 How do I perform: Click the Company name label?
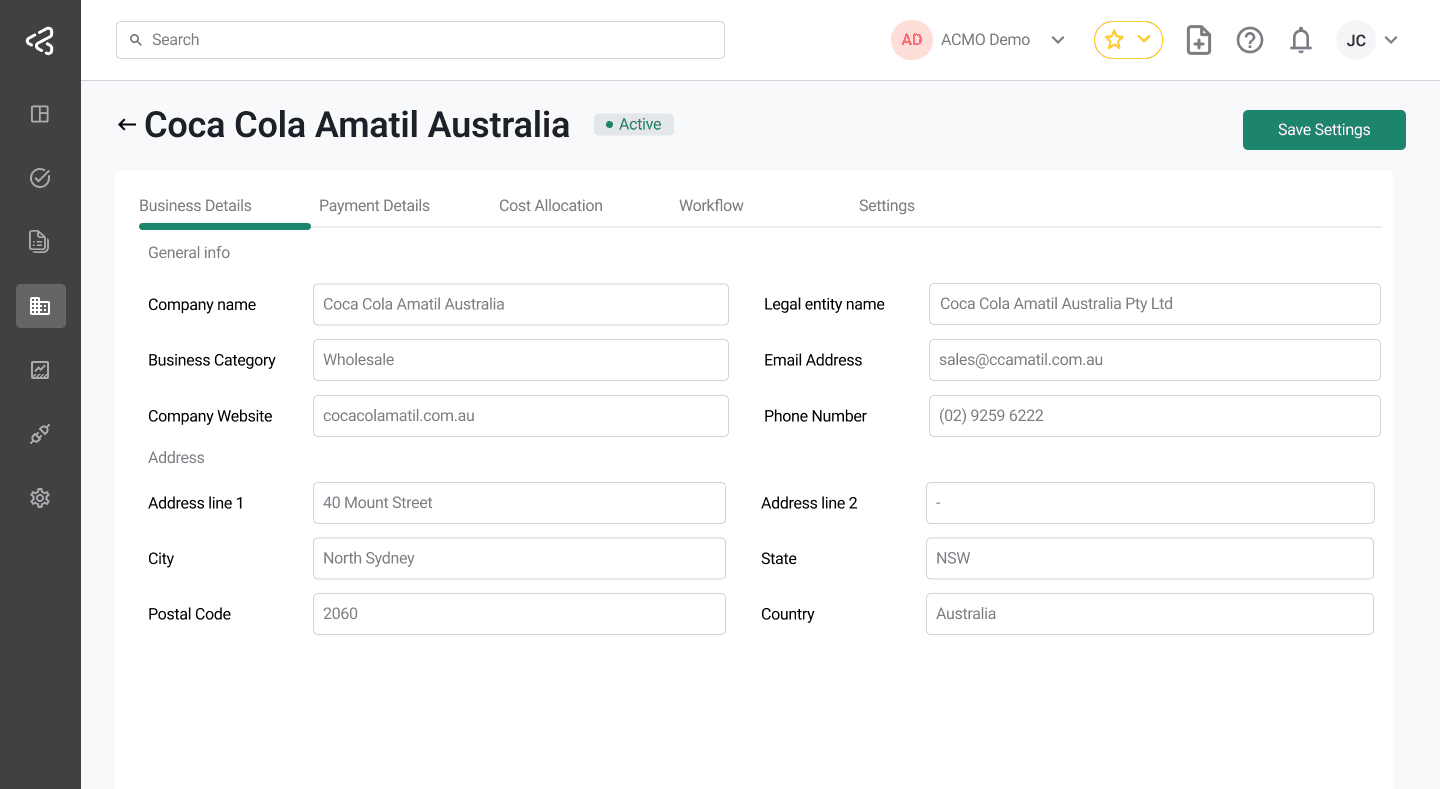(x=202, y=305)
